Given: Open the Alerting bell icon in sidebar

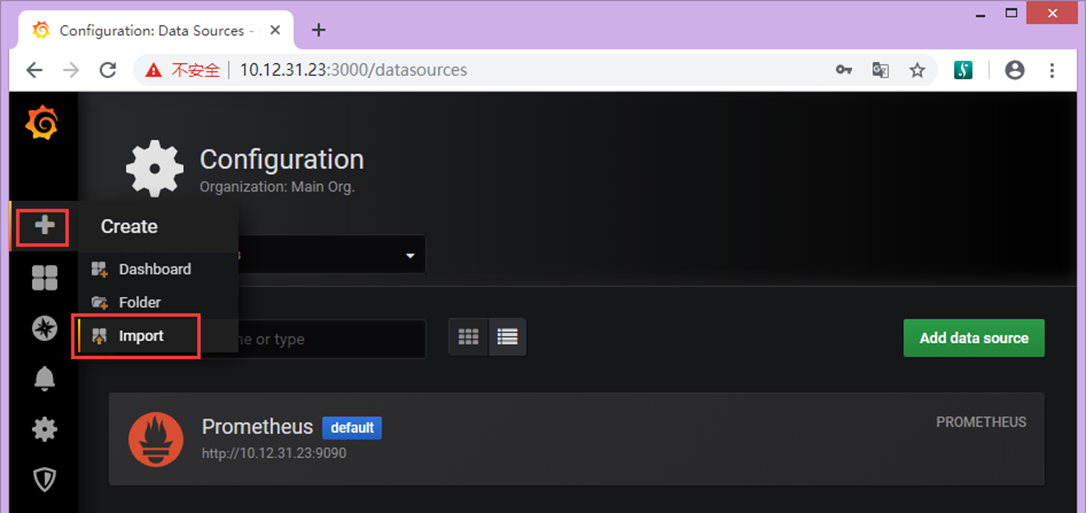Looking at the screenshot, I should 45,379.
